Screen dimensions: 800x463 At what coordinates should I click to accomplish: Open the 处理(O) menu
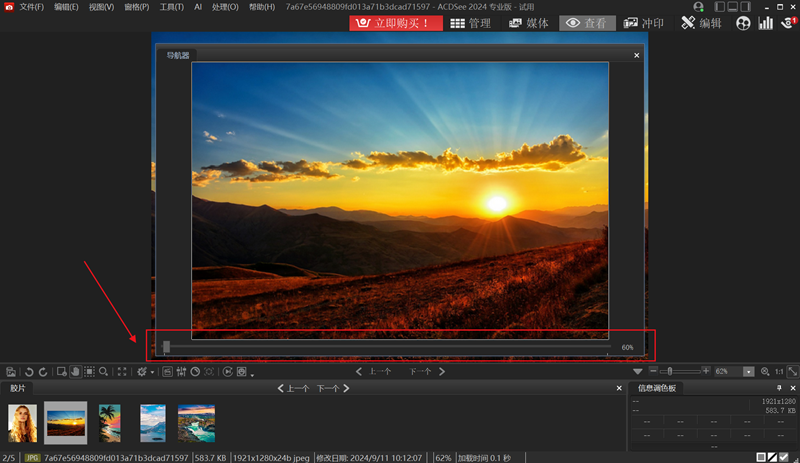(x=225, y=7)
